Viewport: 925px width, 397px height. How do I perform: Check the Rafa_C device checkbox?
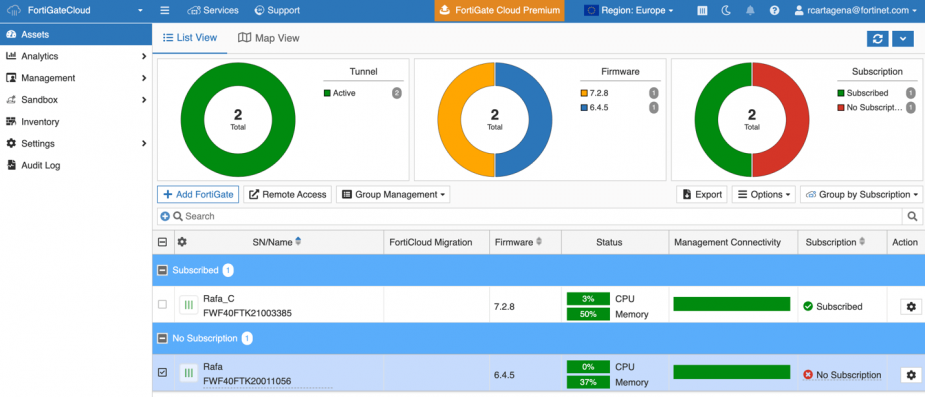point(162,304)
